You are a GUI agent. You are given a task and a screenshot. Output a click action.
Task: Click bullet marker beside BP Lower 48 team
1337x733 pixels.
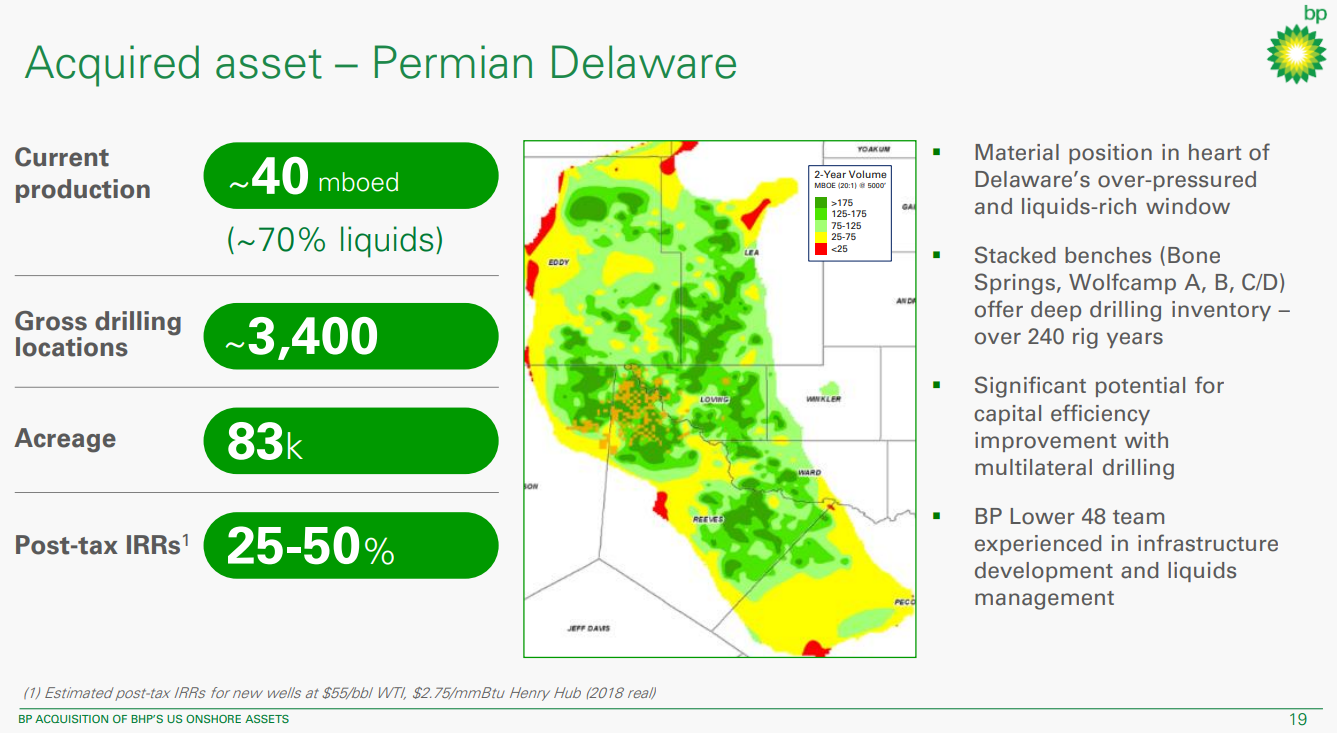[937, 516]
